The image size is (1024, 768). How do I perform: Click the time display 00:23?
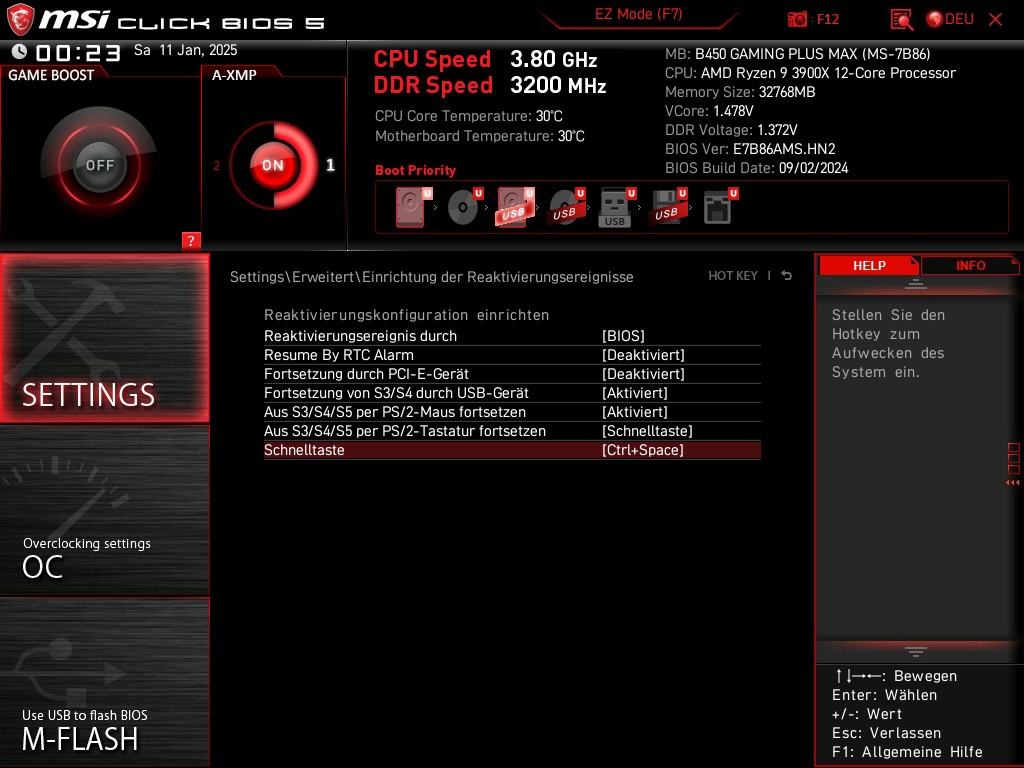click(78, 52)
